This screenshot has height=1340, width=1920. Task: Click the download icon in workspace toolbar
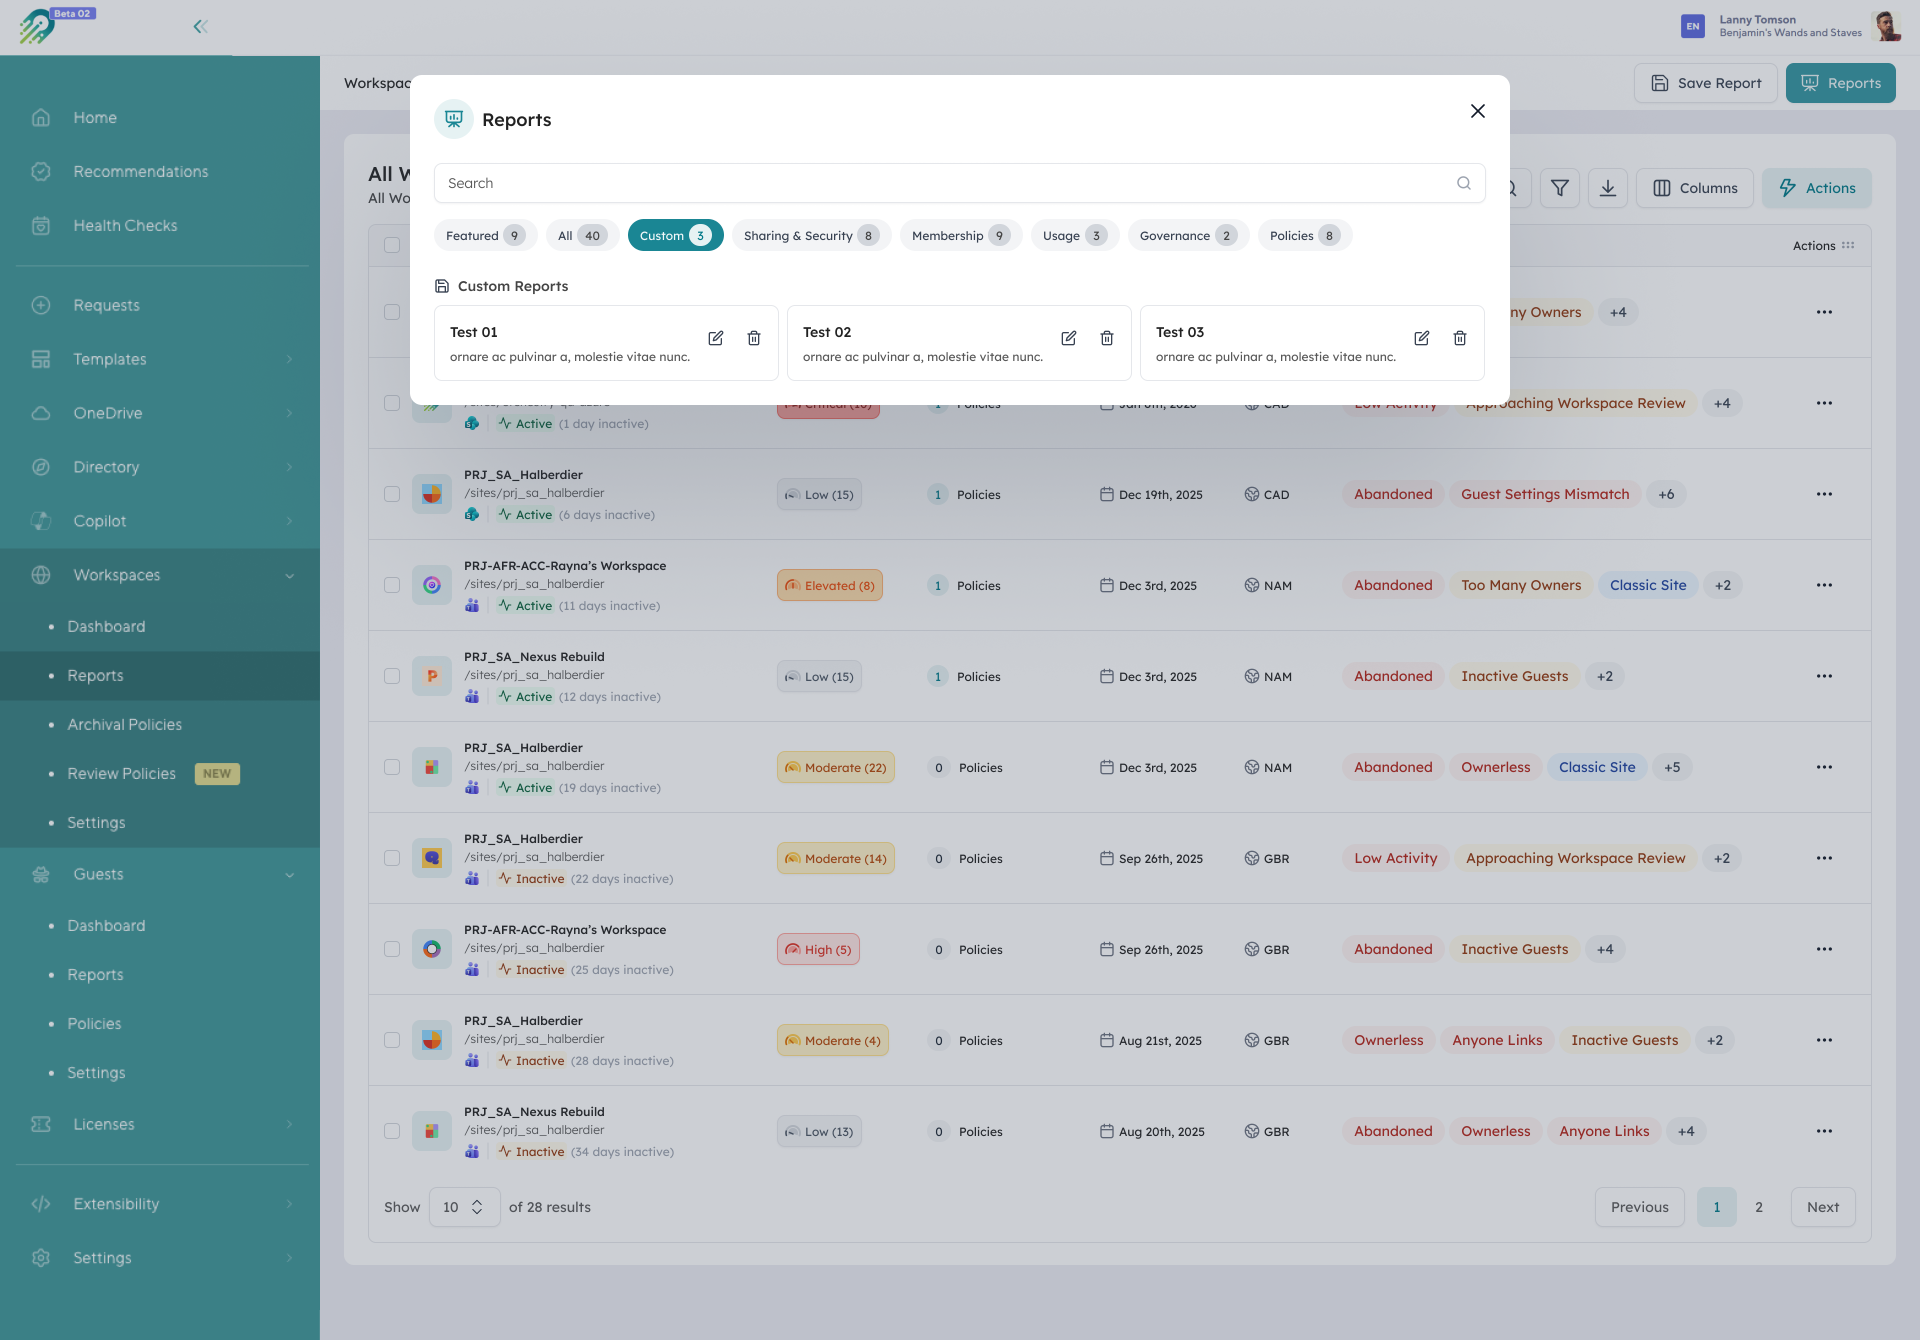point(1608,188)
